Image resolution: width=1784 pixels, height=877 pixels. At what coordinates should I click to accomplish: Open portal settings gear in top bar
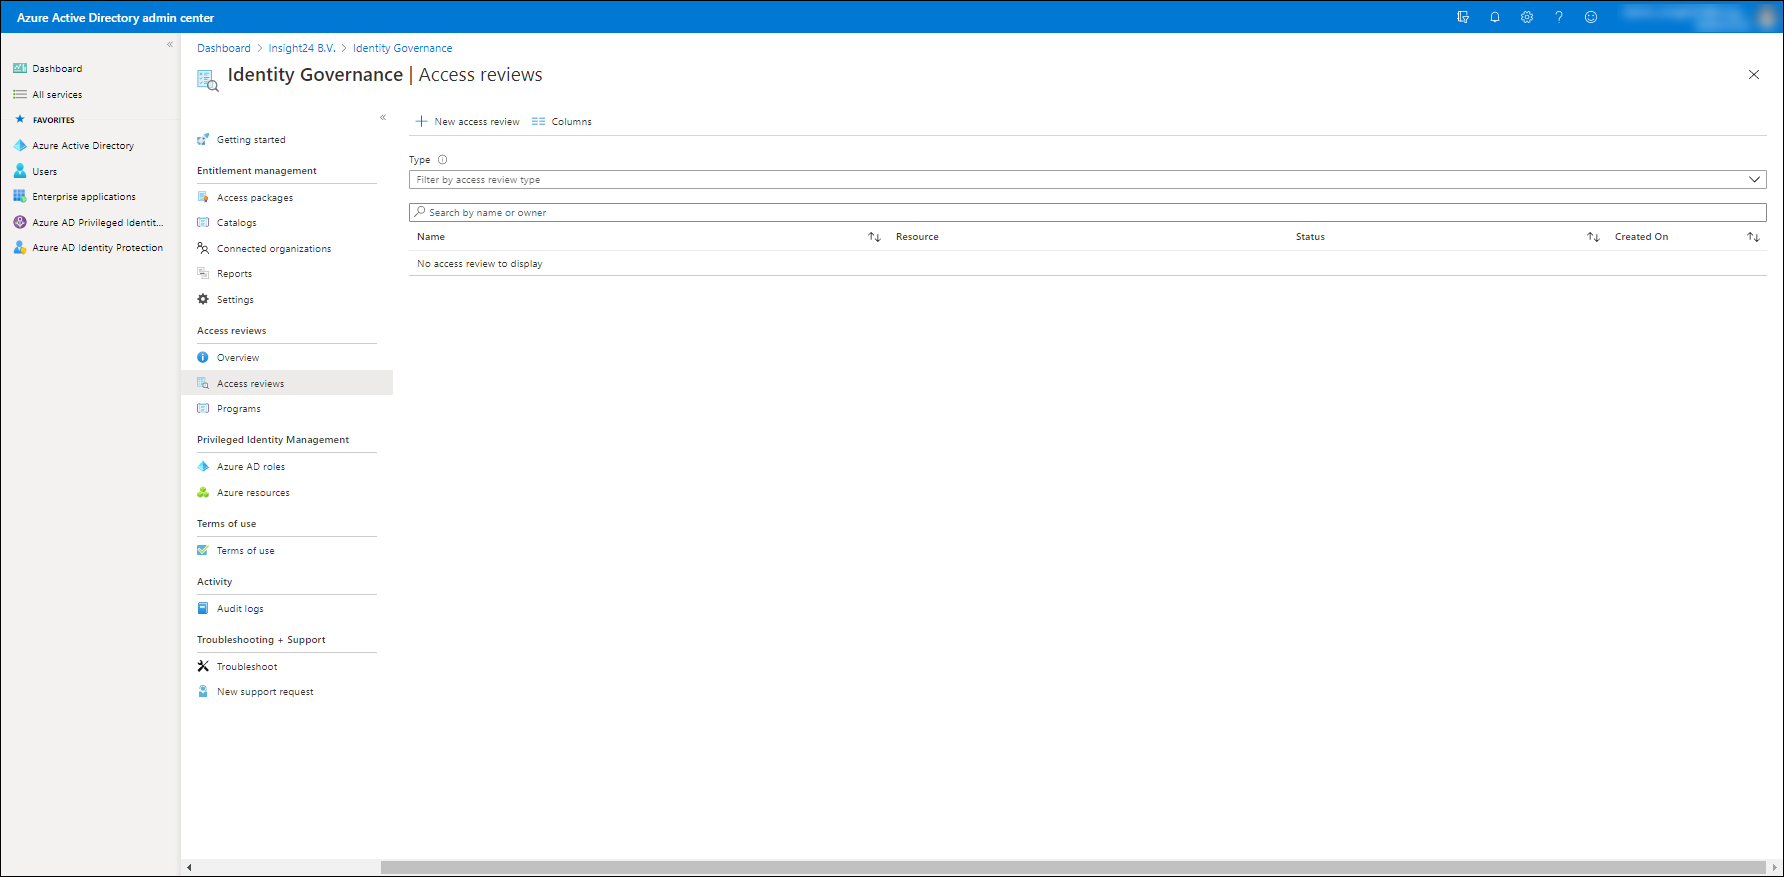1527,17
